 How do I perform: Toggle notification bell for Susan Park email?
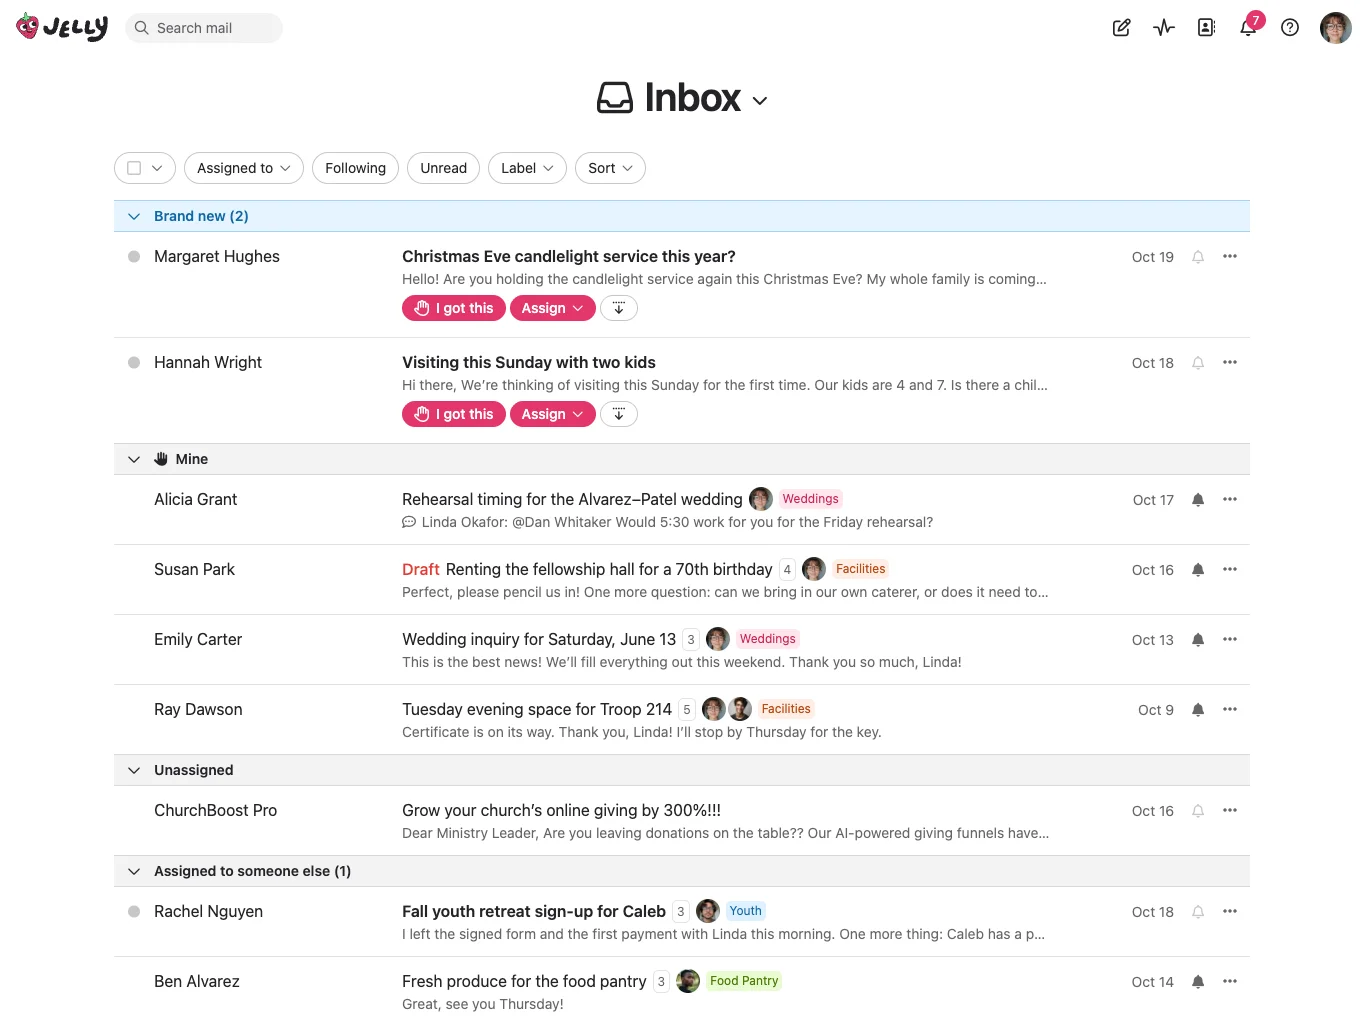click(1198, 570)
